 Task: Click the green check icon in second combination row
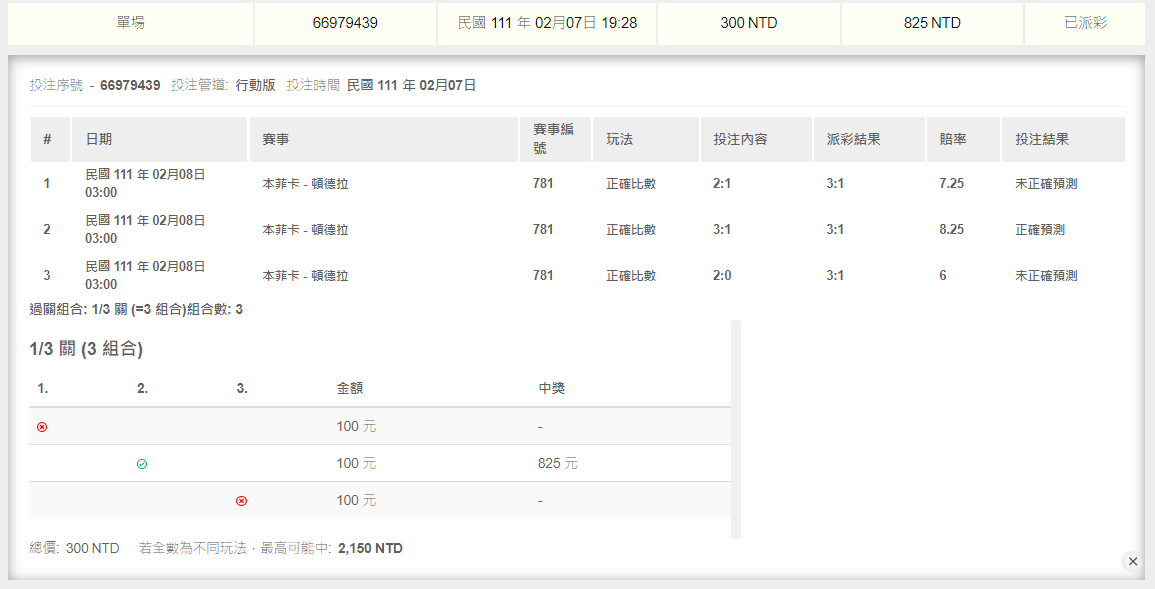[142, 464]
